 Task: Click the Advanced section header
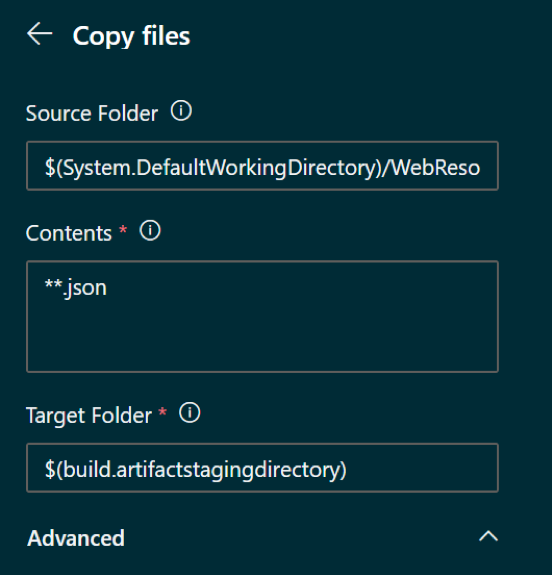pyautogui.click(x=76, y=538)
